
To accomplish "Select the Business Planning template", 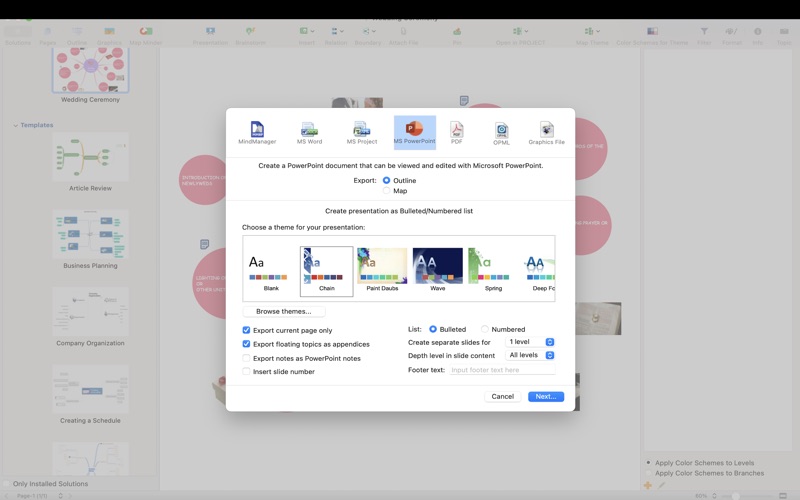I will coord(90,234).
